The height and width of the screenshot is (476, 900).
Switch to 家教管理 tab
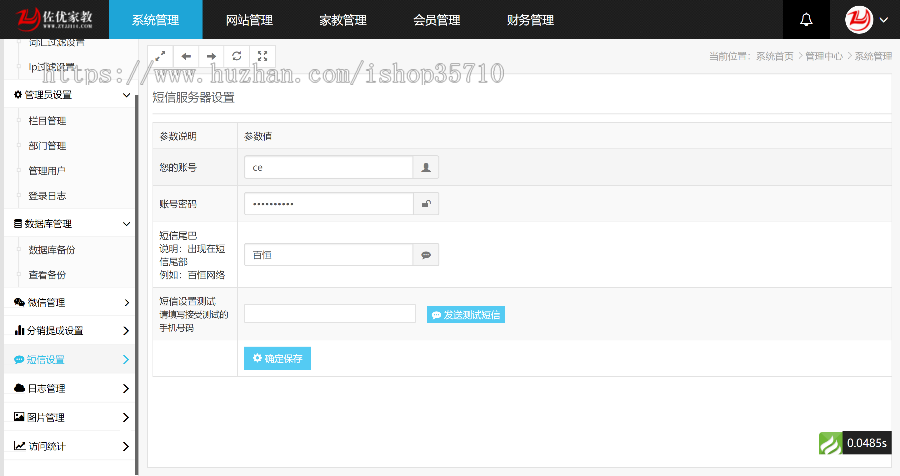(343, 20)
